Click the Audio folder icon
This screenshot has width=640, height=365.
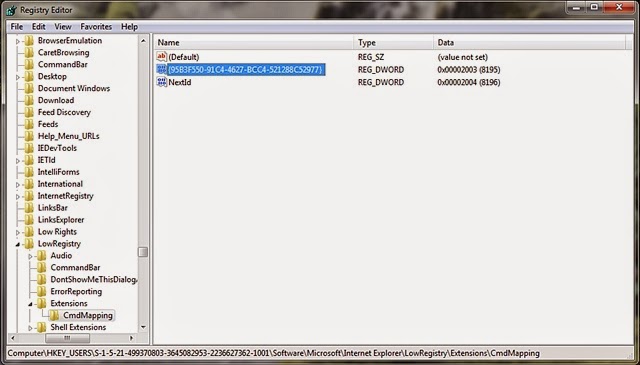coord(42,256)
